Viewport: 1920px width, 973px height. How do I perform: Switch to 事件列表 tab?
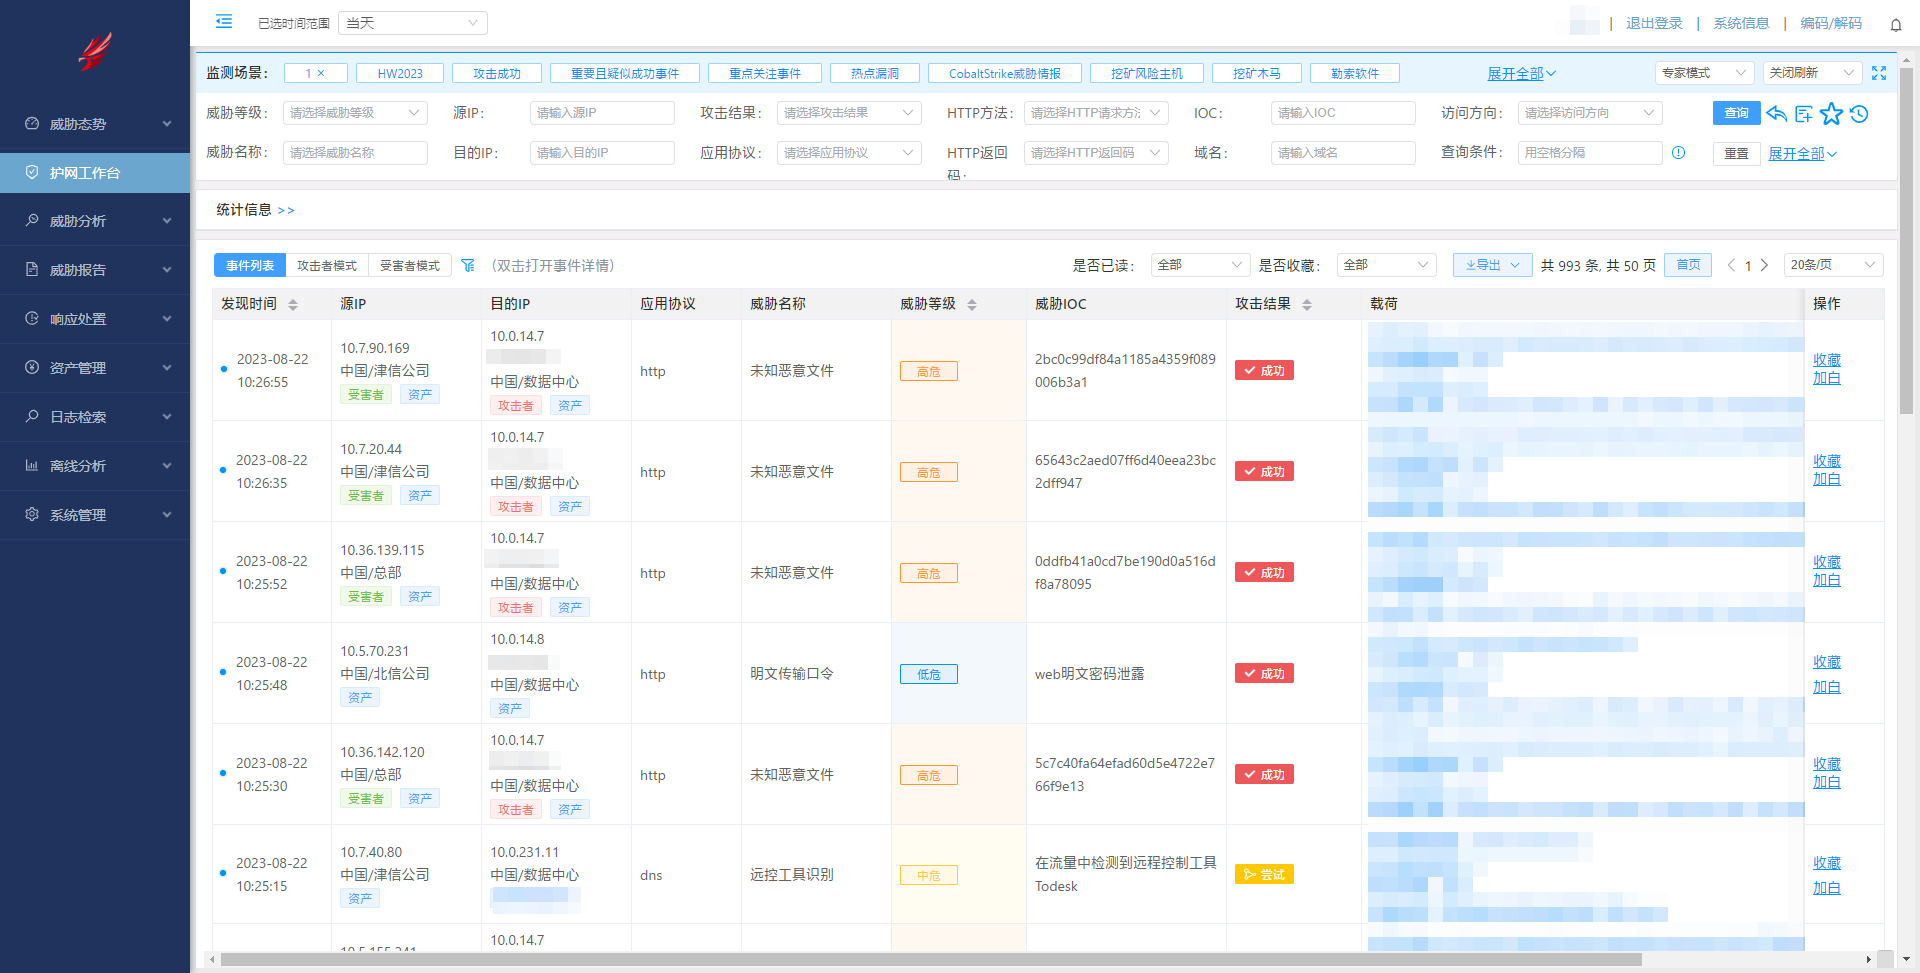pyautogui.click(x=250, y=265)
